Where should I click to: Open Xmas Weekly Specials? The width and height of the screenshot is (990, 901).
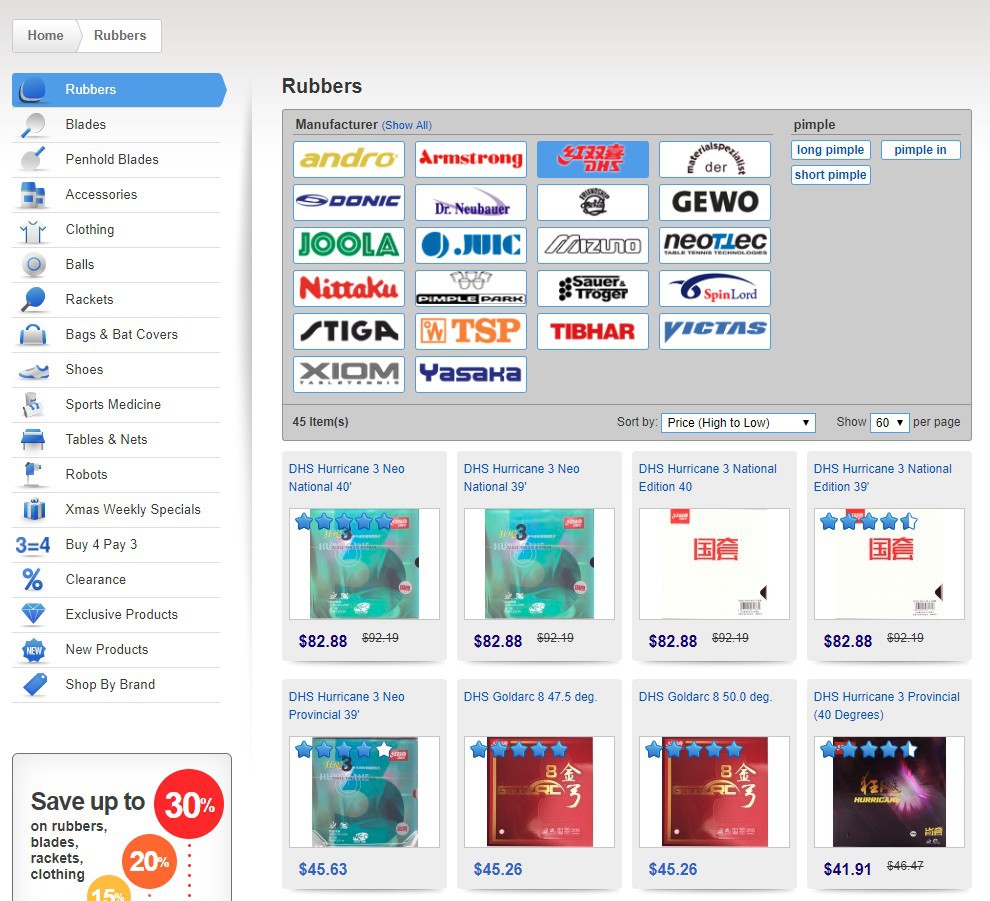[x=116, y=510]
